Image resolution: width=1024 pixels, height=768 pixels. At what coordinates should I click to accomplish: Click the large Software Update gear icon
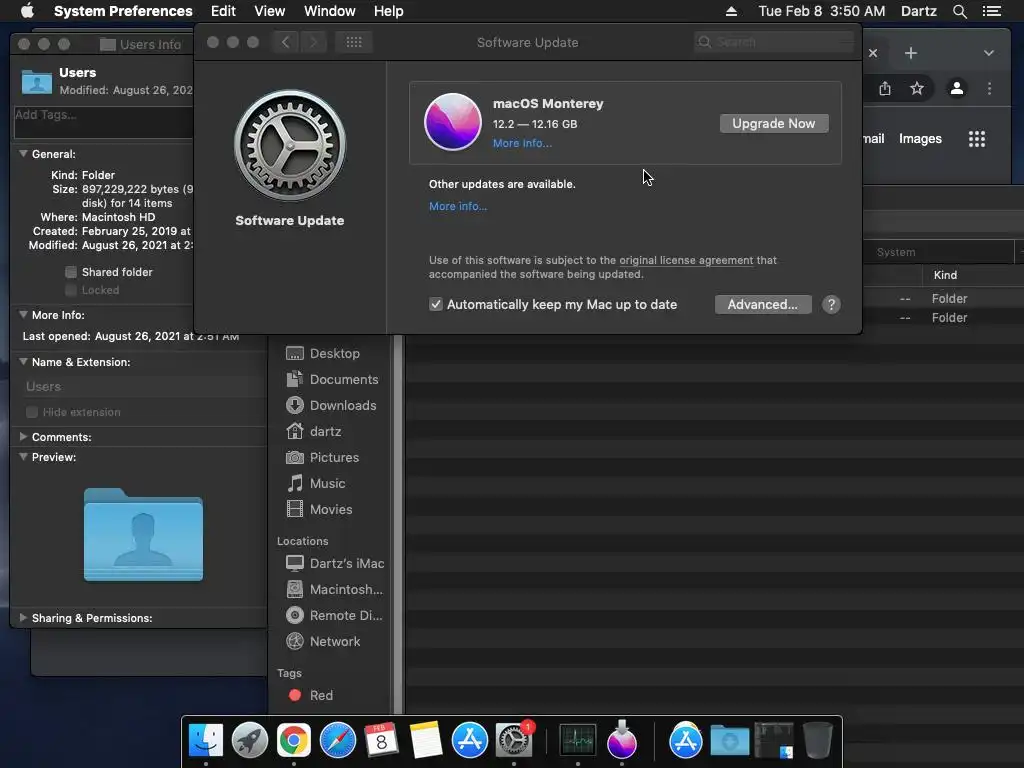(x=290, y=145)
